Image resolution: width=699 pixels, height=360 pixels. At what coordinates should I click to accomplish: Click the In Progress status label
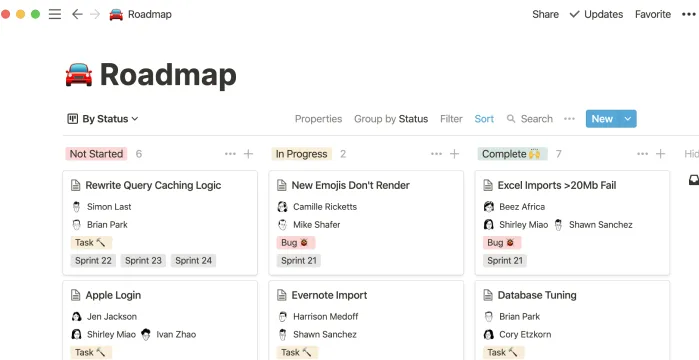[301, 154]
